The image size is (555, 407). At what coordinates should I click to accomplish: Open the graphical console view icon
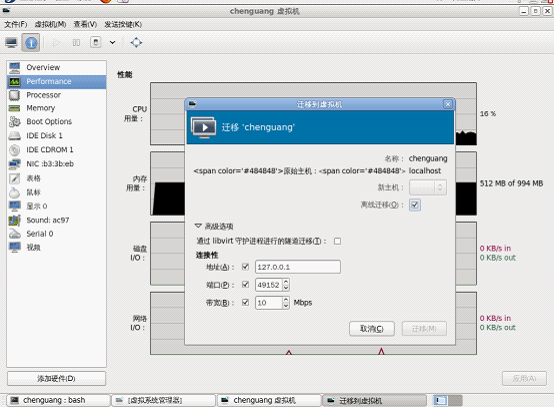tap(11, 43)
